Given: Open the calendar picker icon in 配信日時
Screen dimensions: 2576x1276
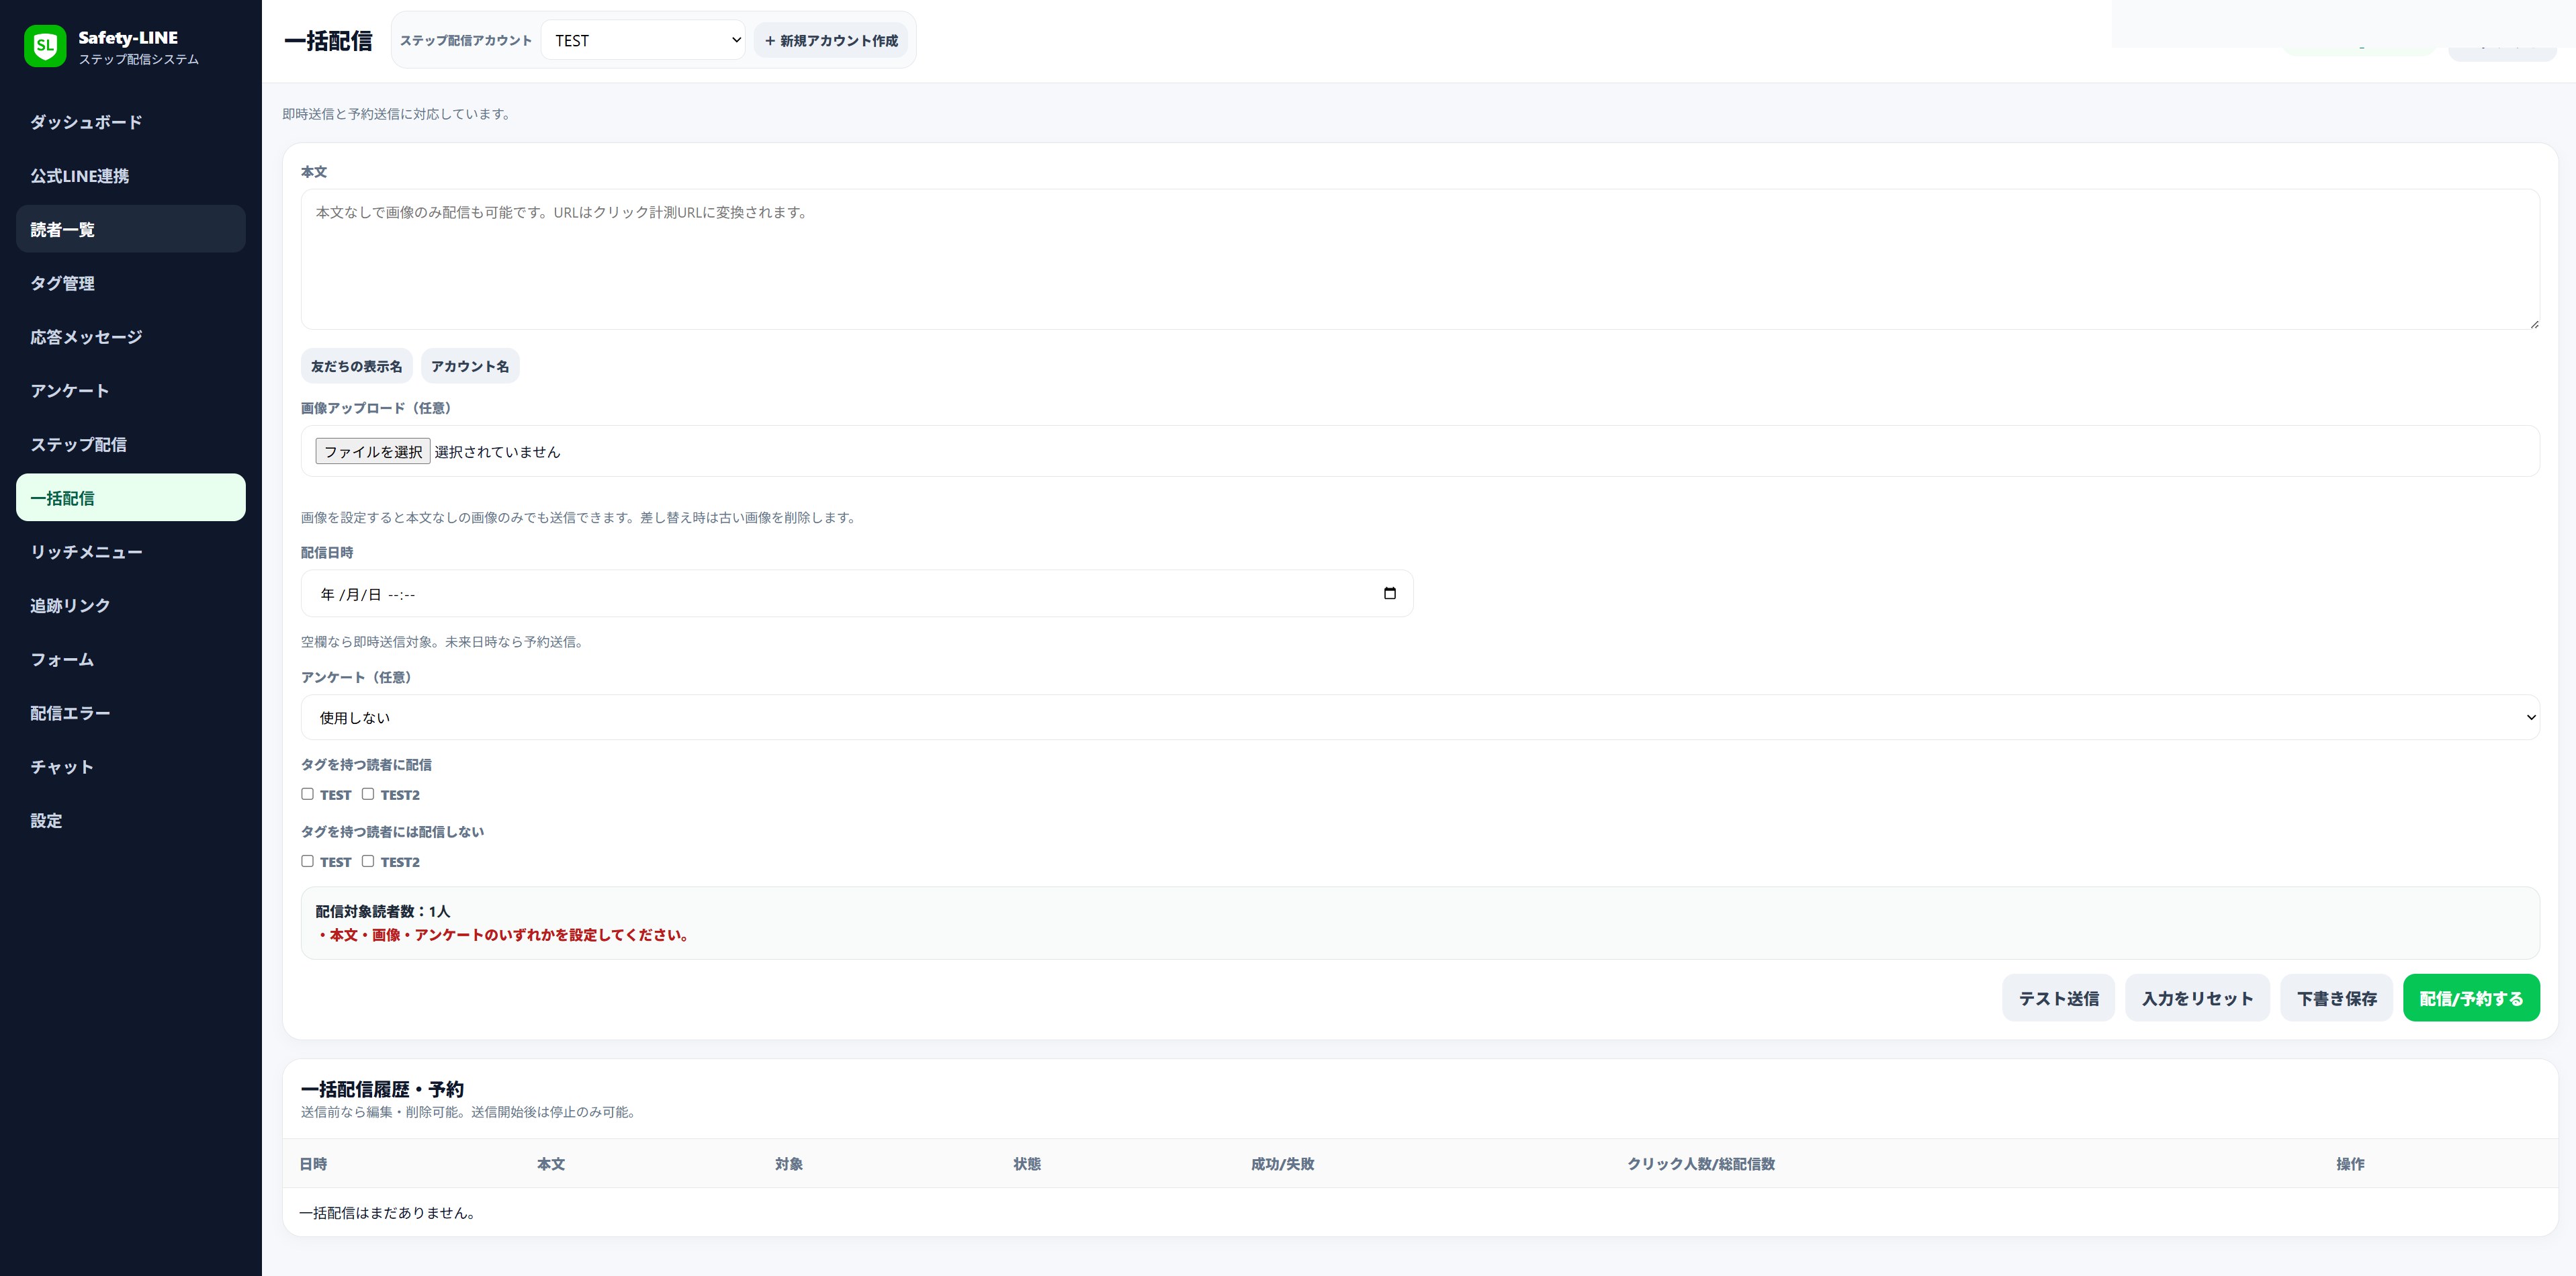Looking at the screenshot, I should pos(1389,594).
